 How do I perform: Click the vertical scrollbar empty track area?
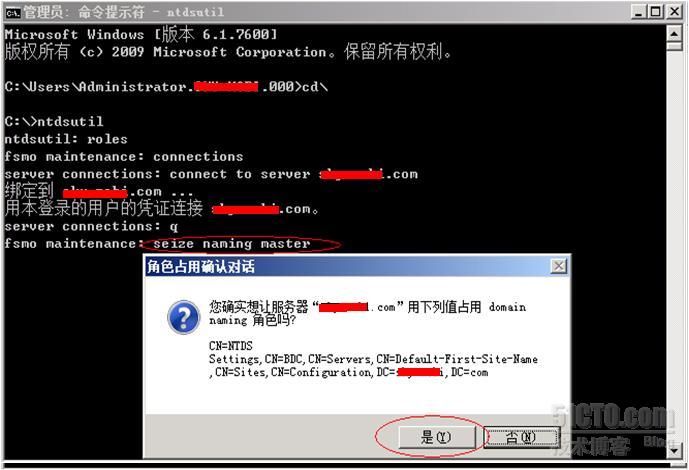674,246
